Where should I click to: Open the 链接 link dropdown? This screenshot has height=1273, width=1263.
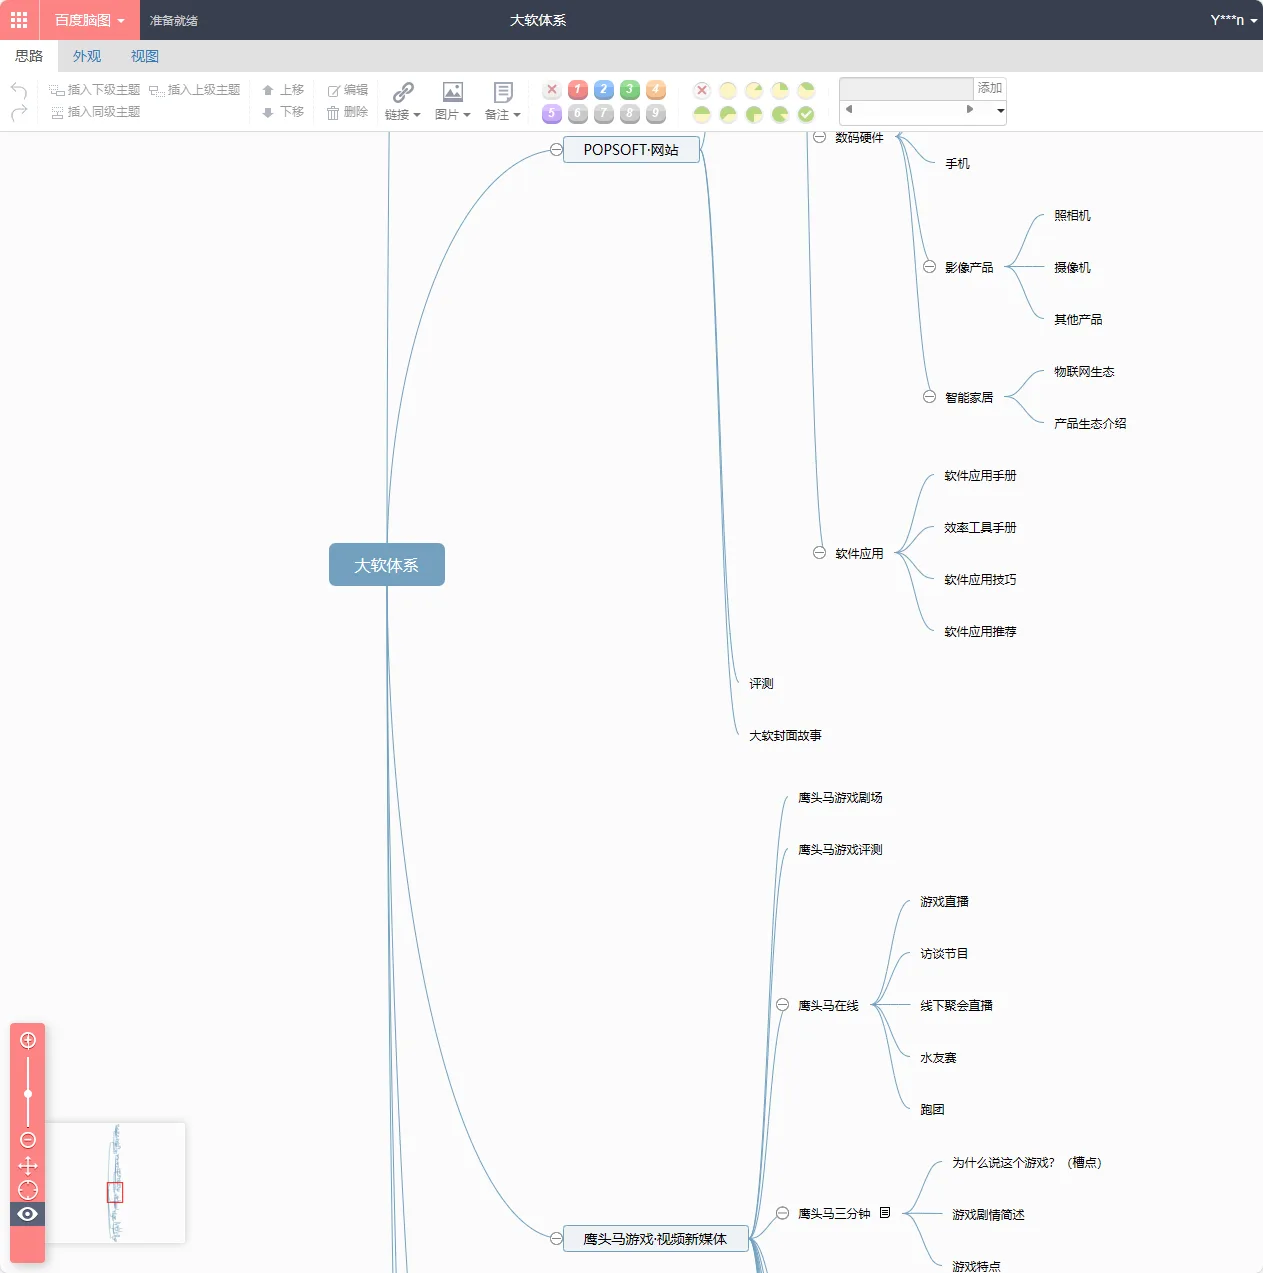tap(403, 101)
